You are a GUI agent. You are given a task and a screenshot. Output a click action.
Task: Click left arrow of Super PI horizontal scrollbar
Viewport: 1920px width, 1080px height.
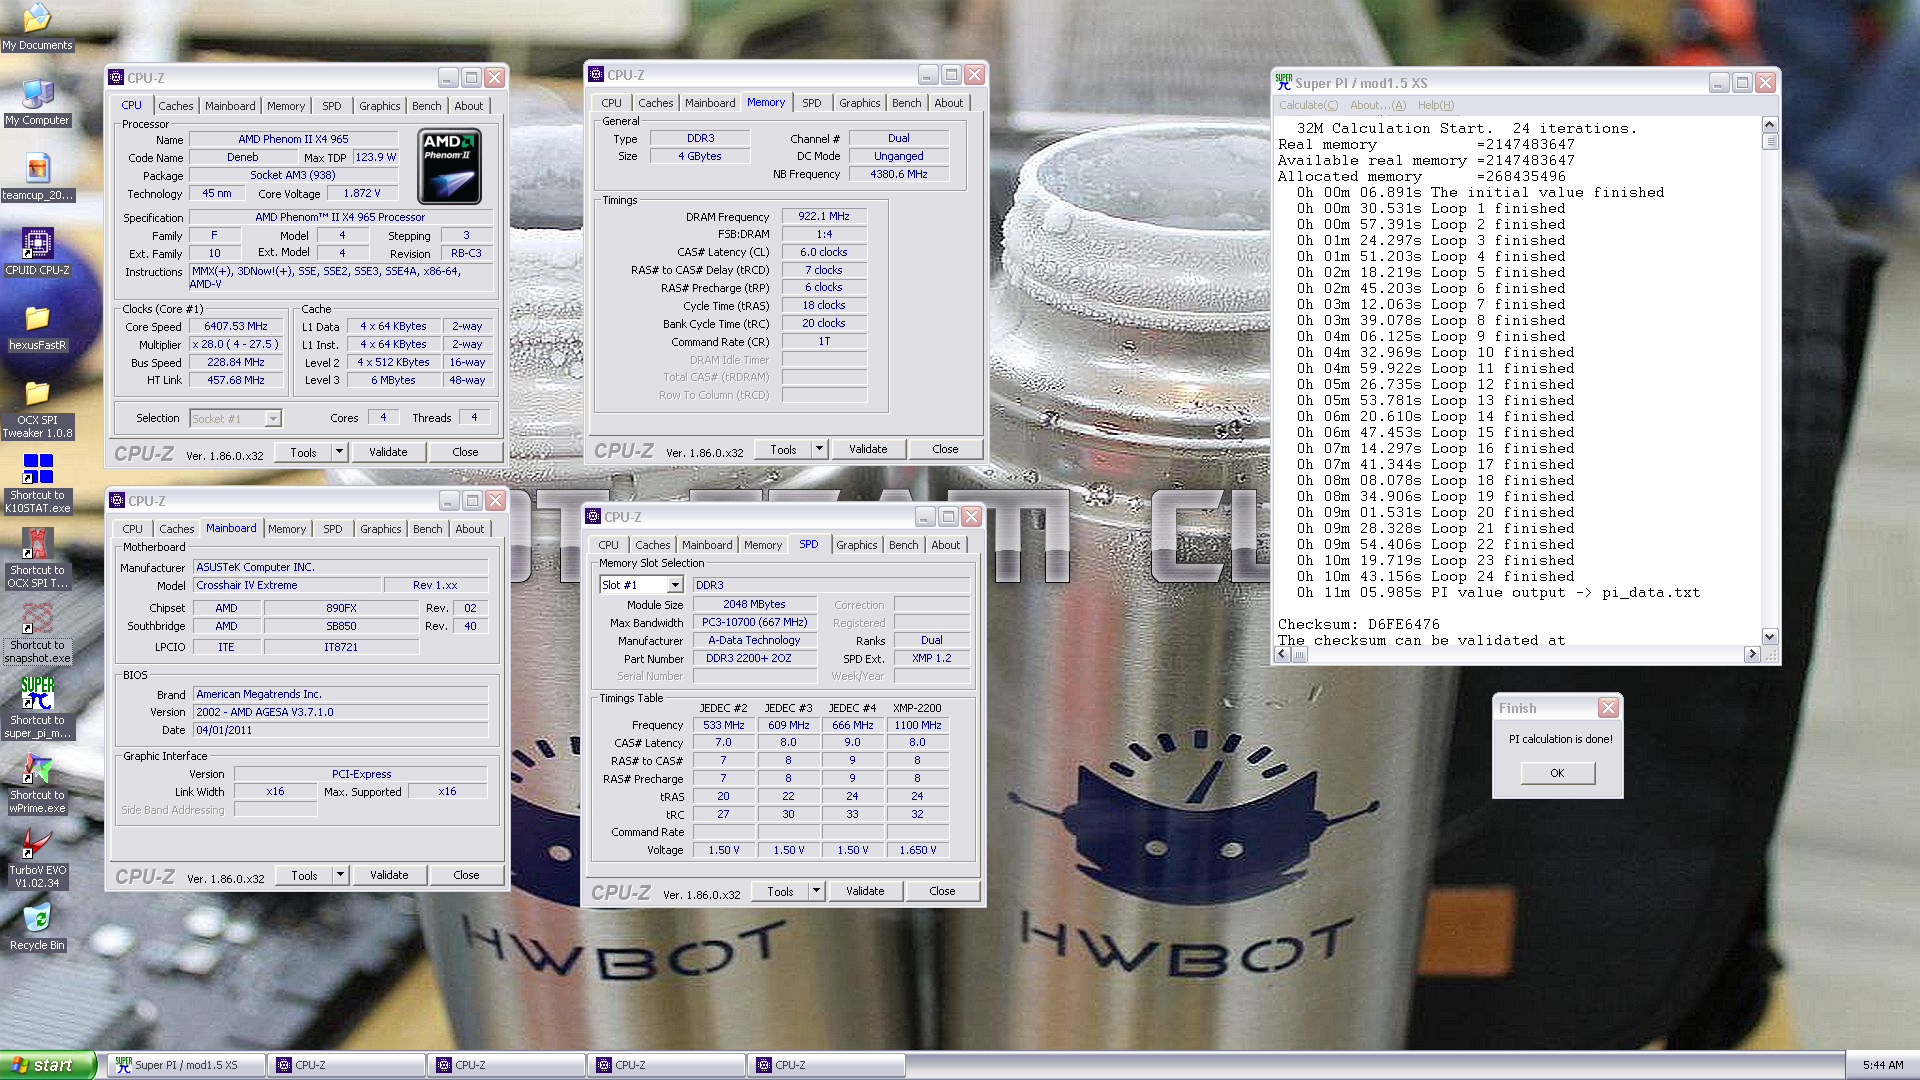1282,654
